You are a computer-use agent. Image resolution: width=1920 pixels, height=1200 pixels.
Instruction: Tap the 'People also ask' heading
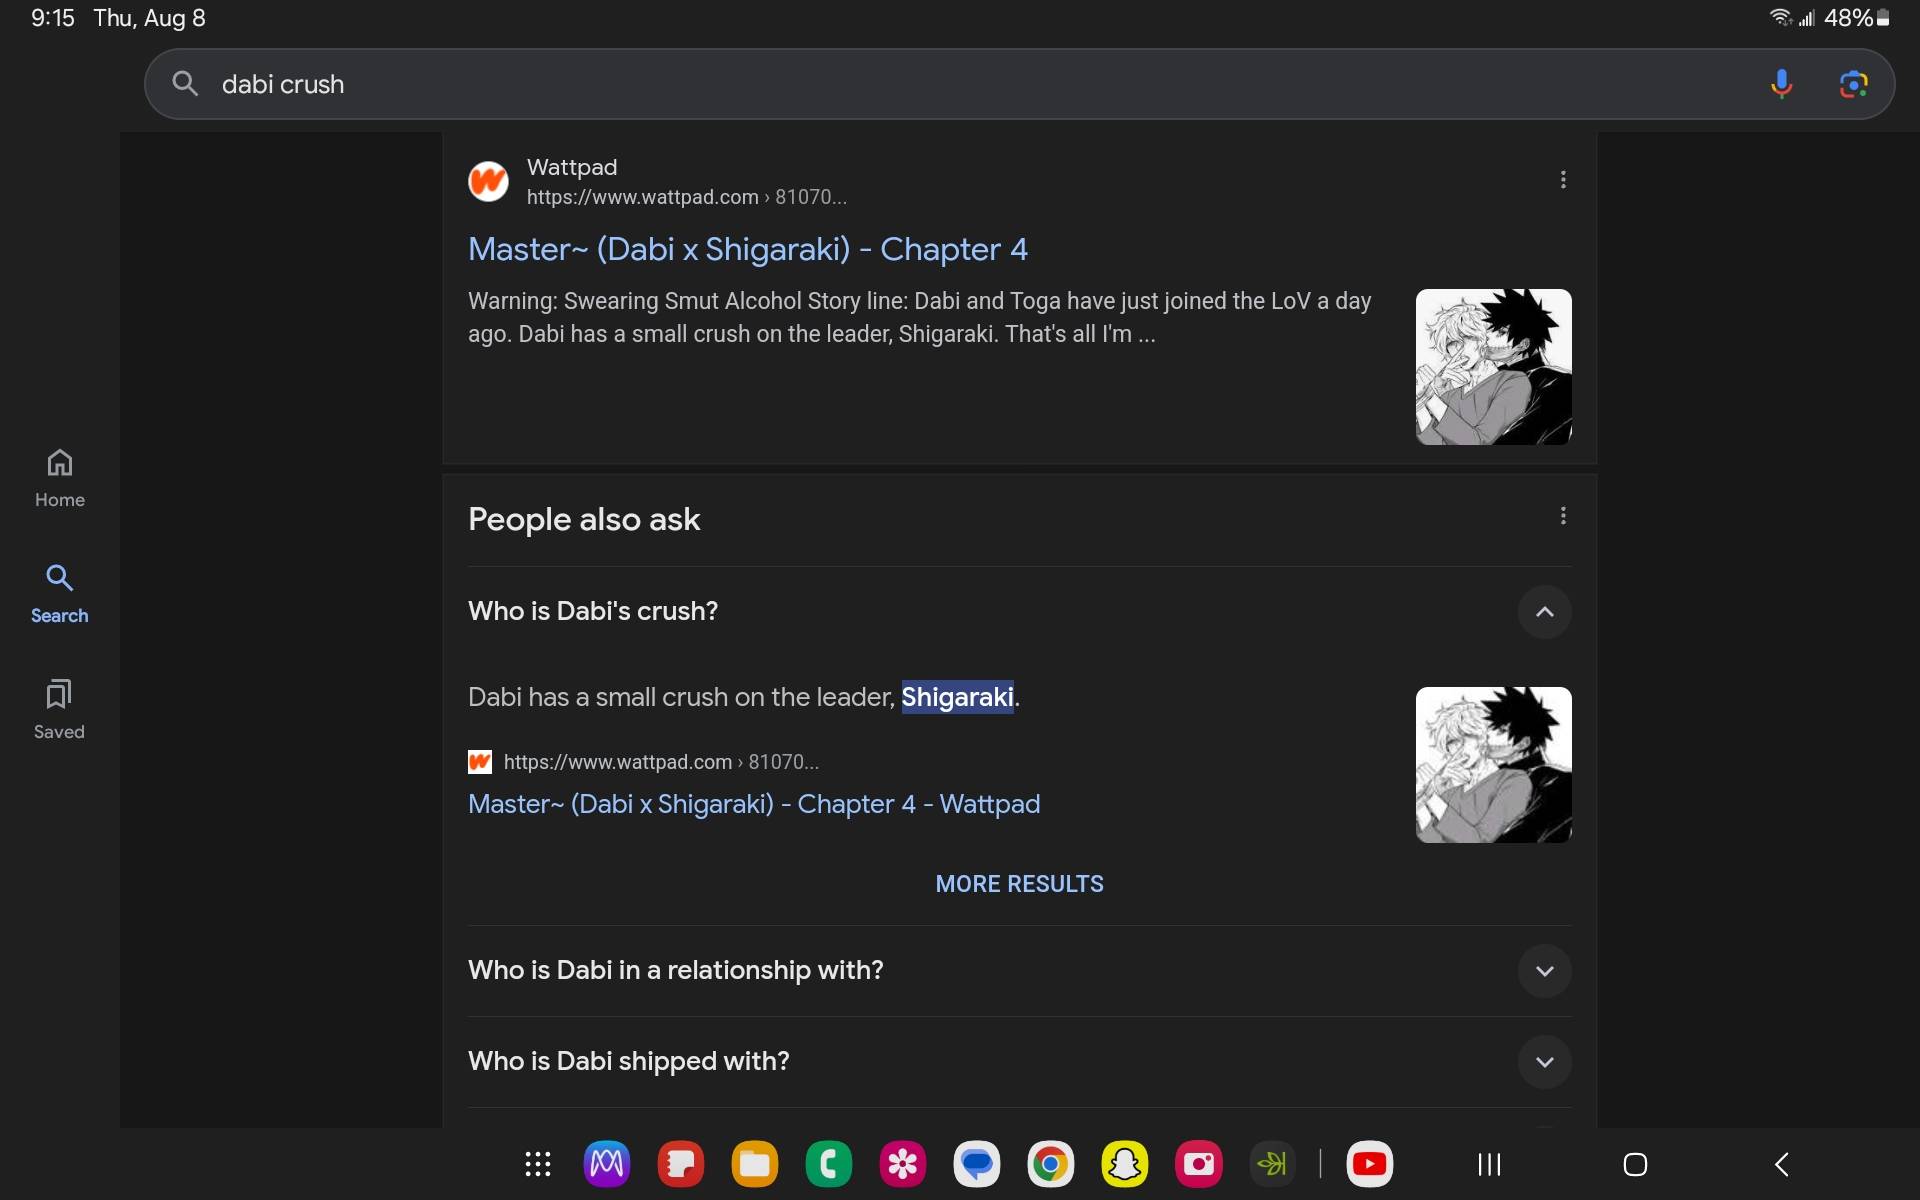coord(584,520)
